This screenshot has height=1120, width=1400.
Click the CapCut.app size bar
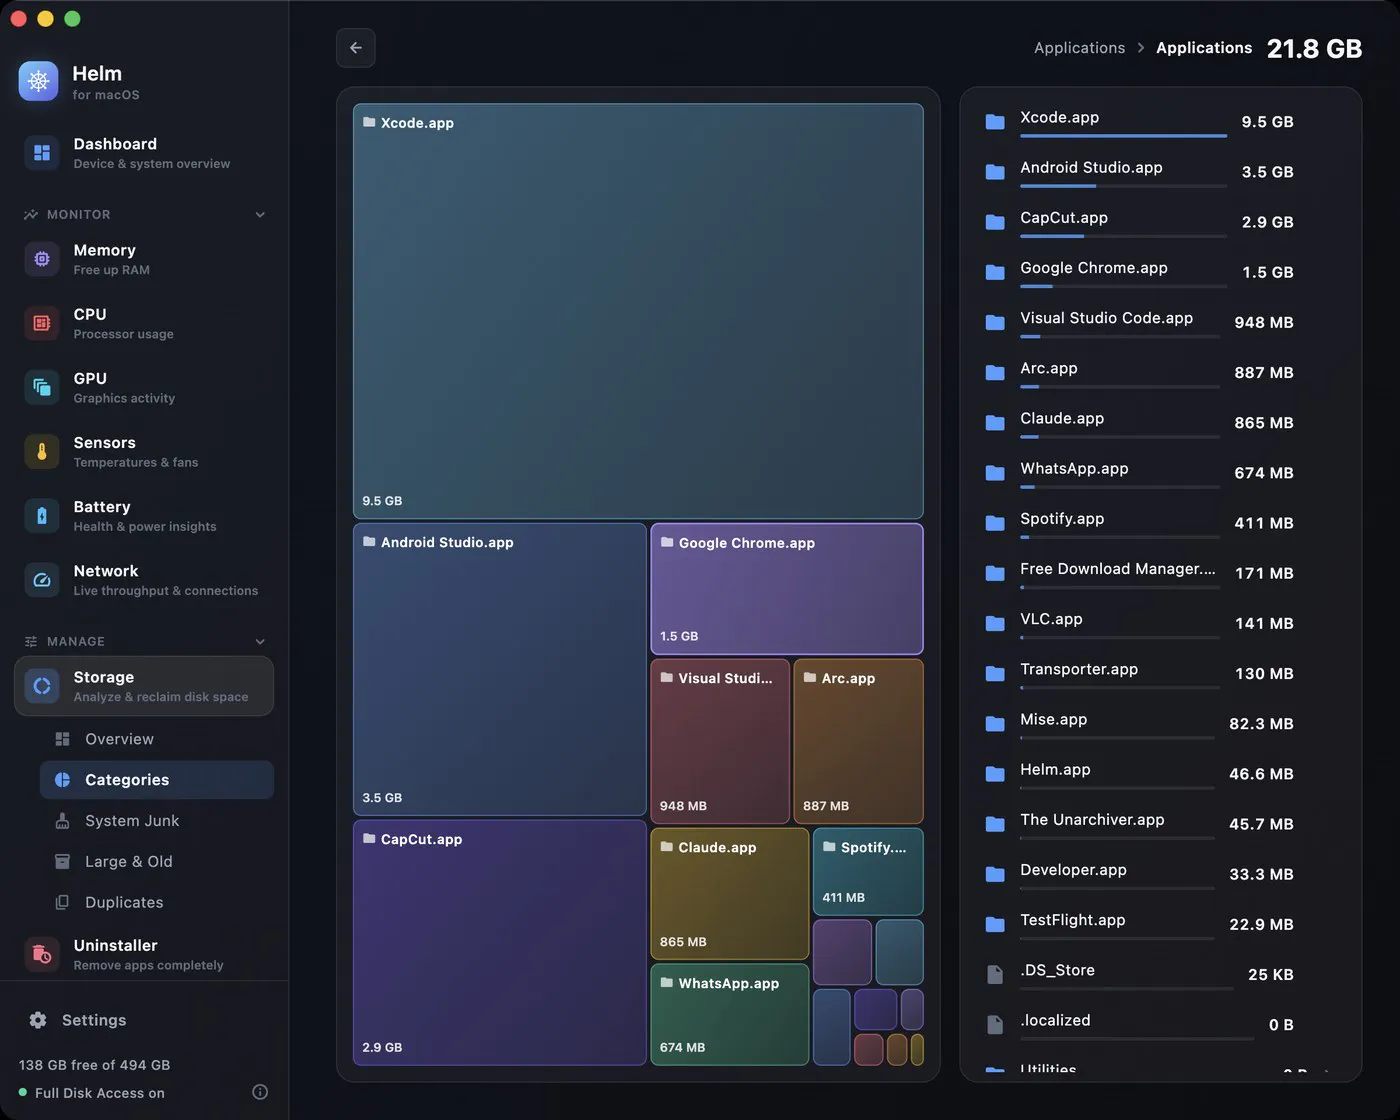(1123, 236)
